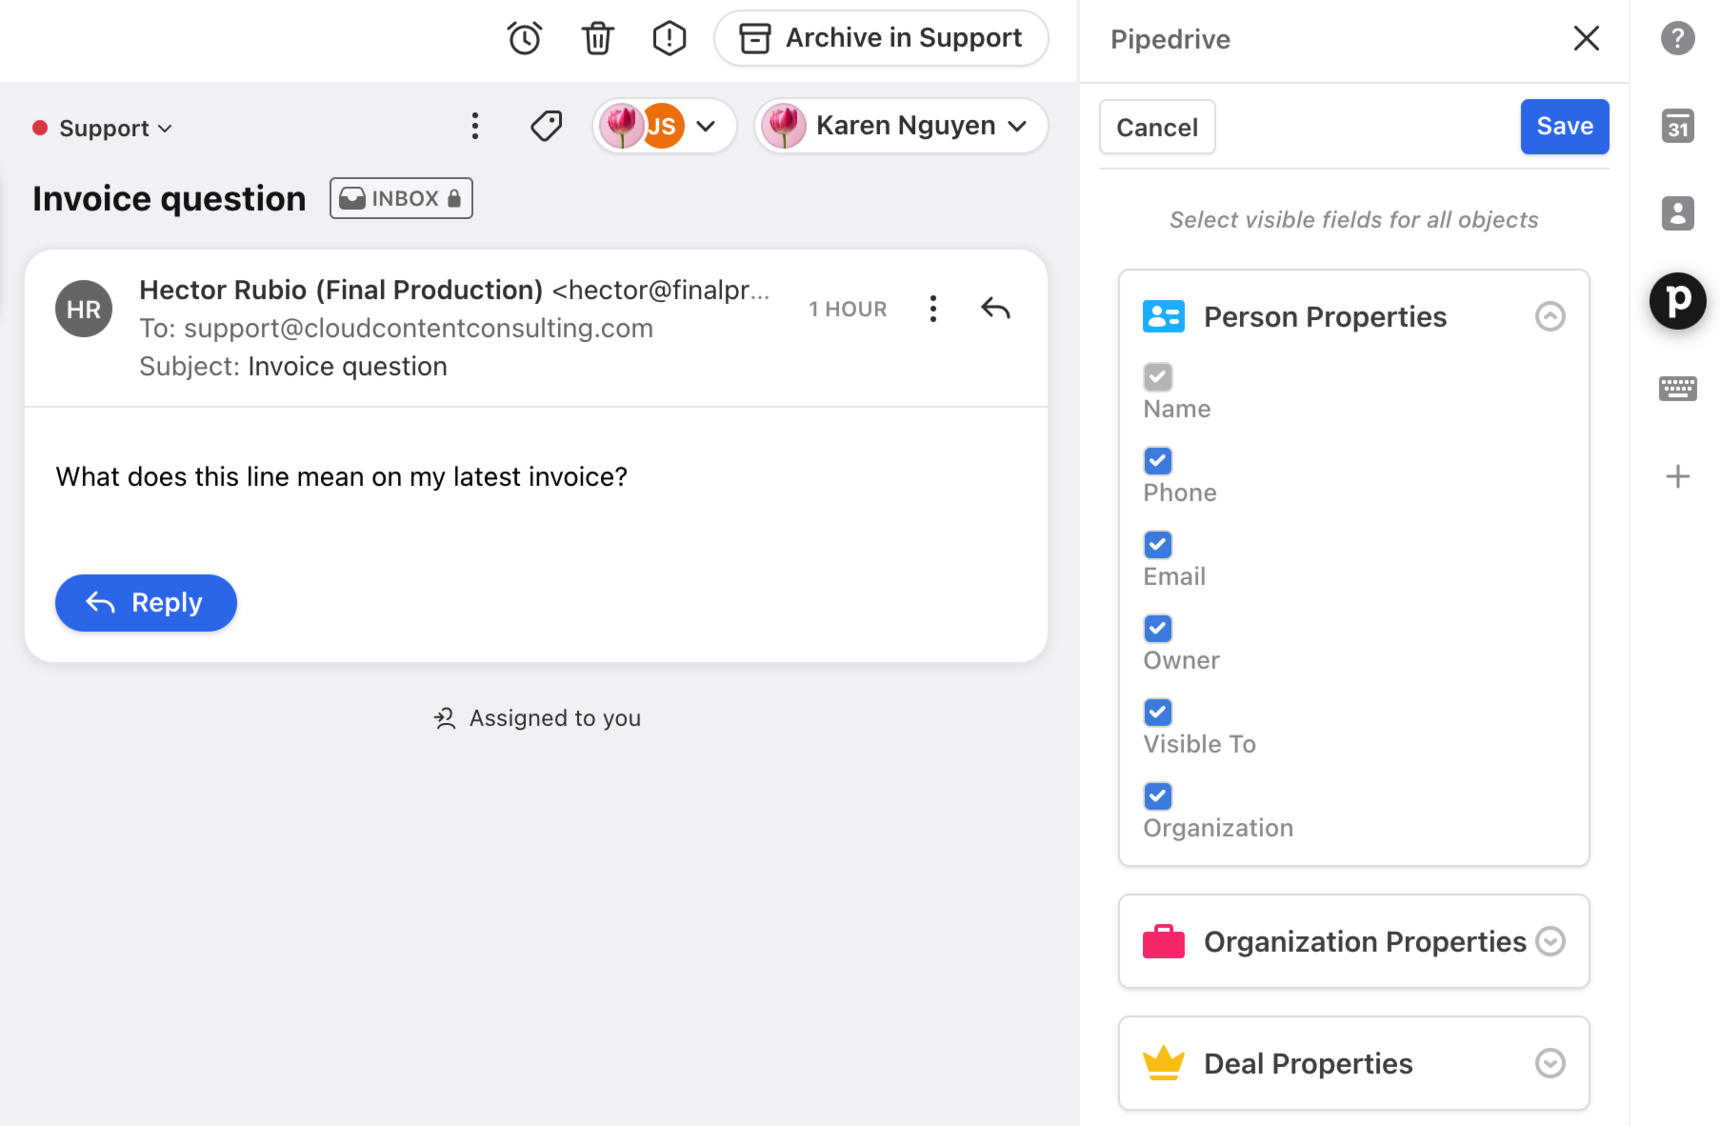Uncheck the Organization checkbox

[1157, 796]
